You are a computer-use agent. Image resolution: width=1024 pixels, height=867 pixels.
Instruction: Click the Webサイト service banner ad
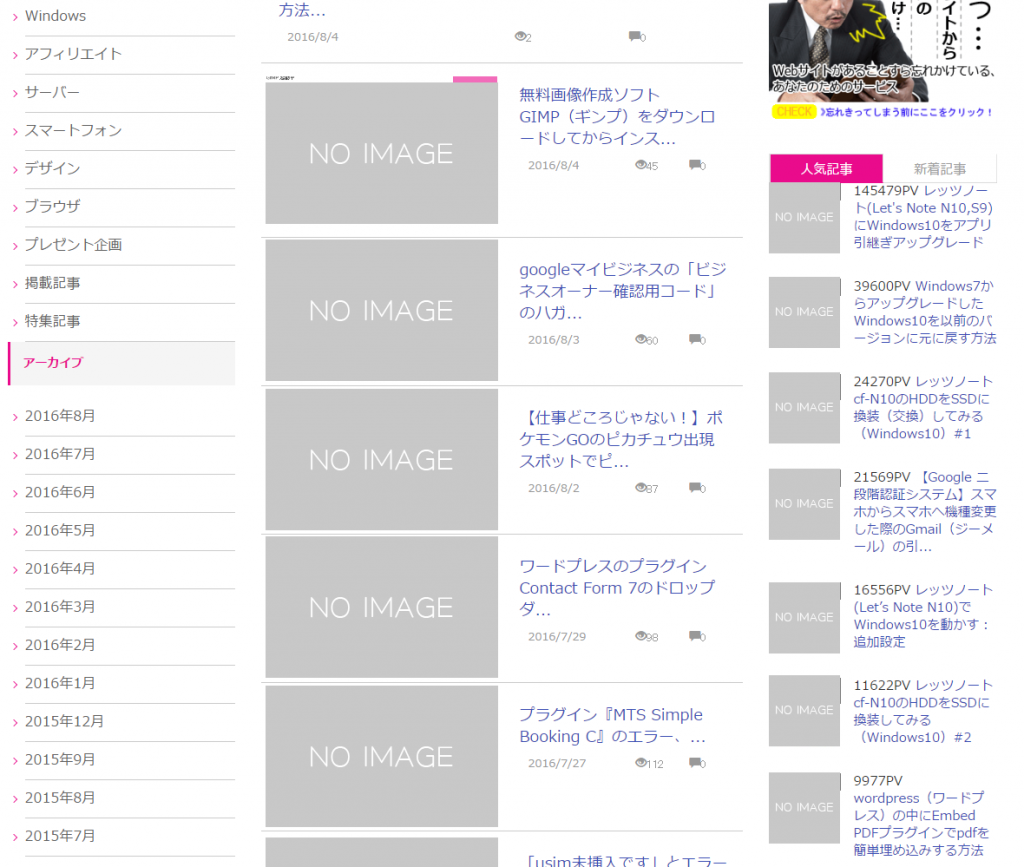pyautogui.click(x=882, y=59)
